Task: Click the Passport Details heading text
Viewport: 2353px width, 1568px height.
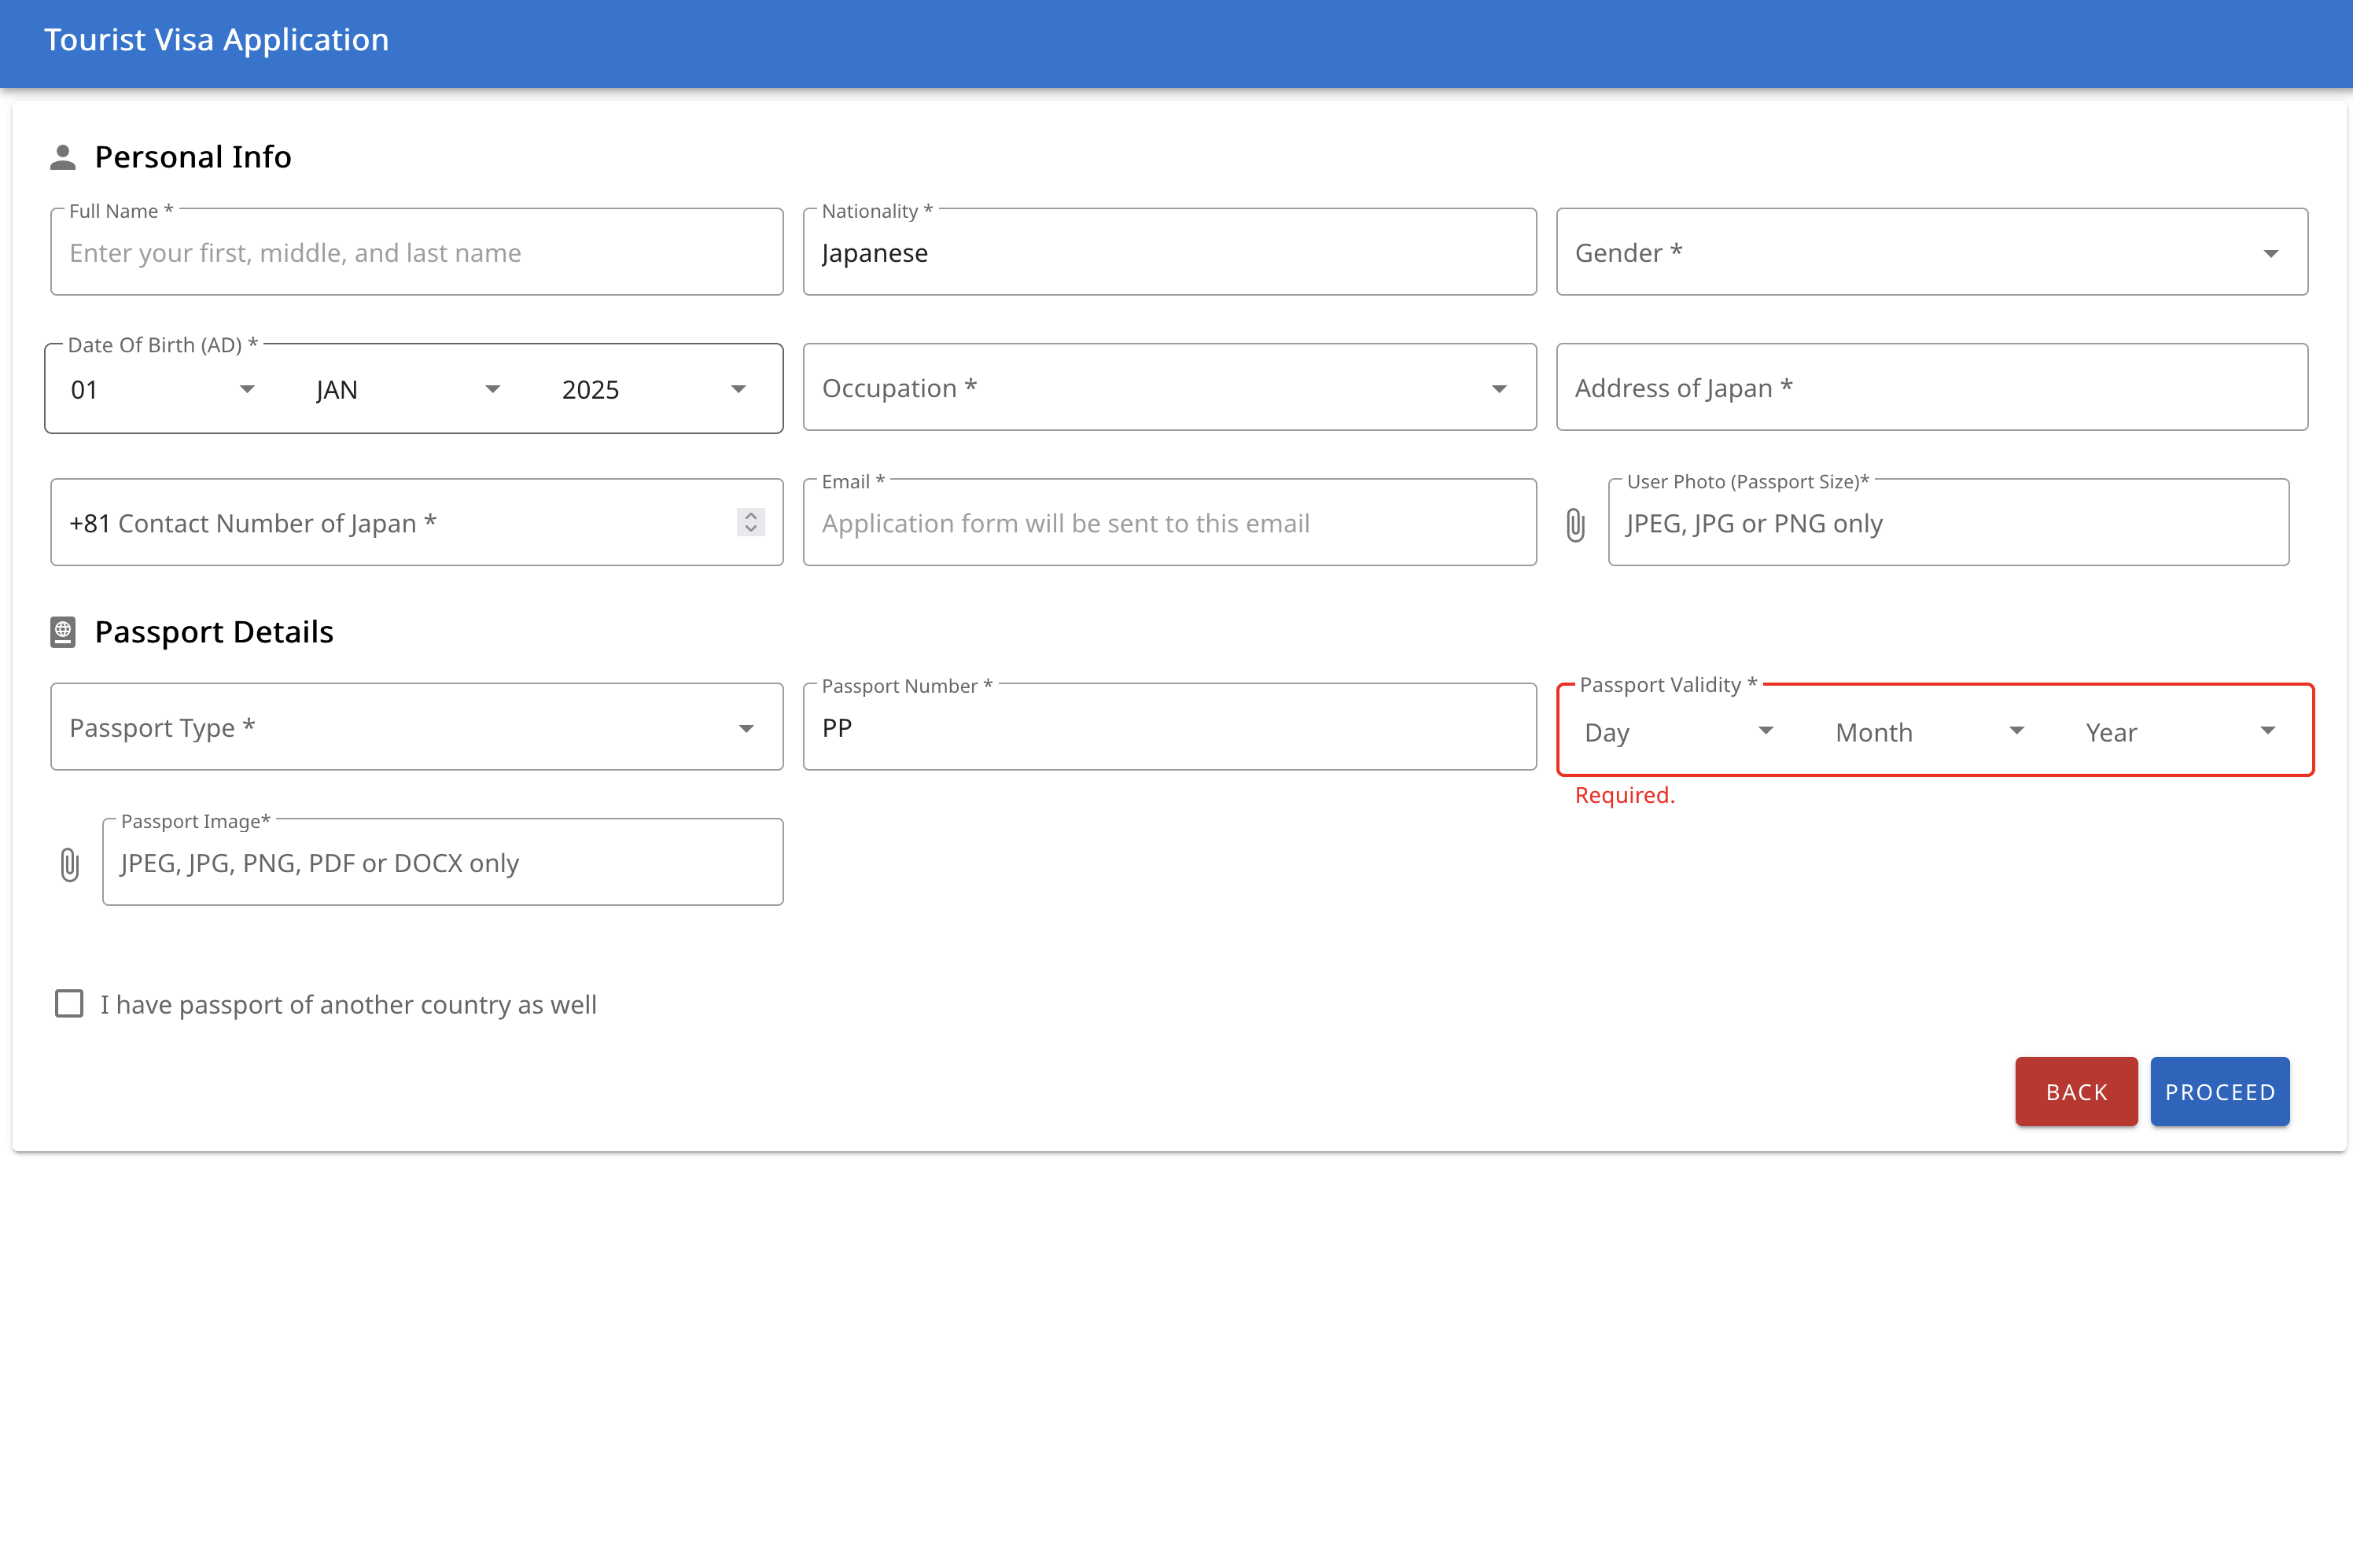Action: (214, 632)
